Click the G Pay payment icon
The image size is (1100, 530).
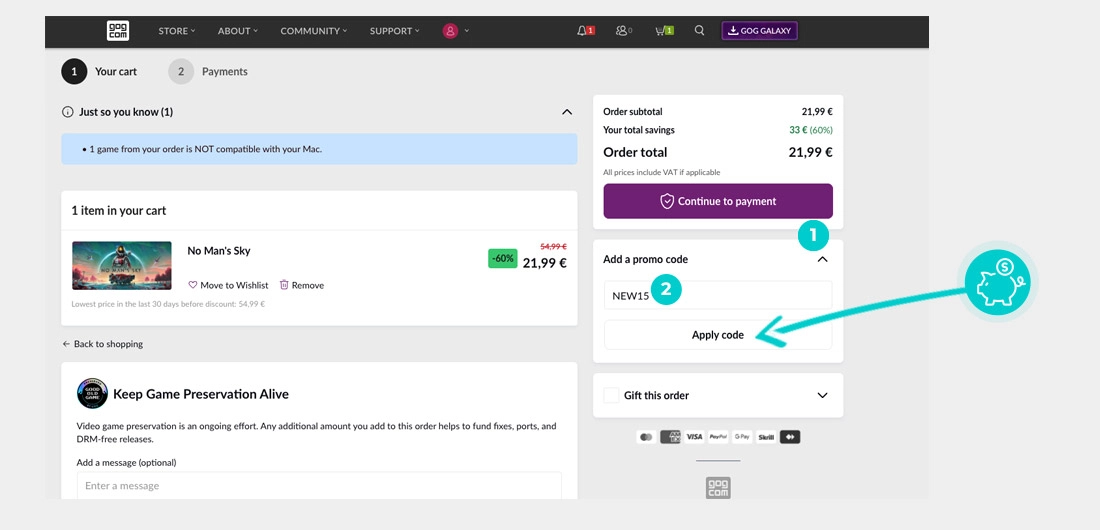coord(742,437)
